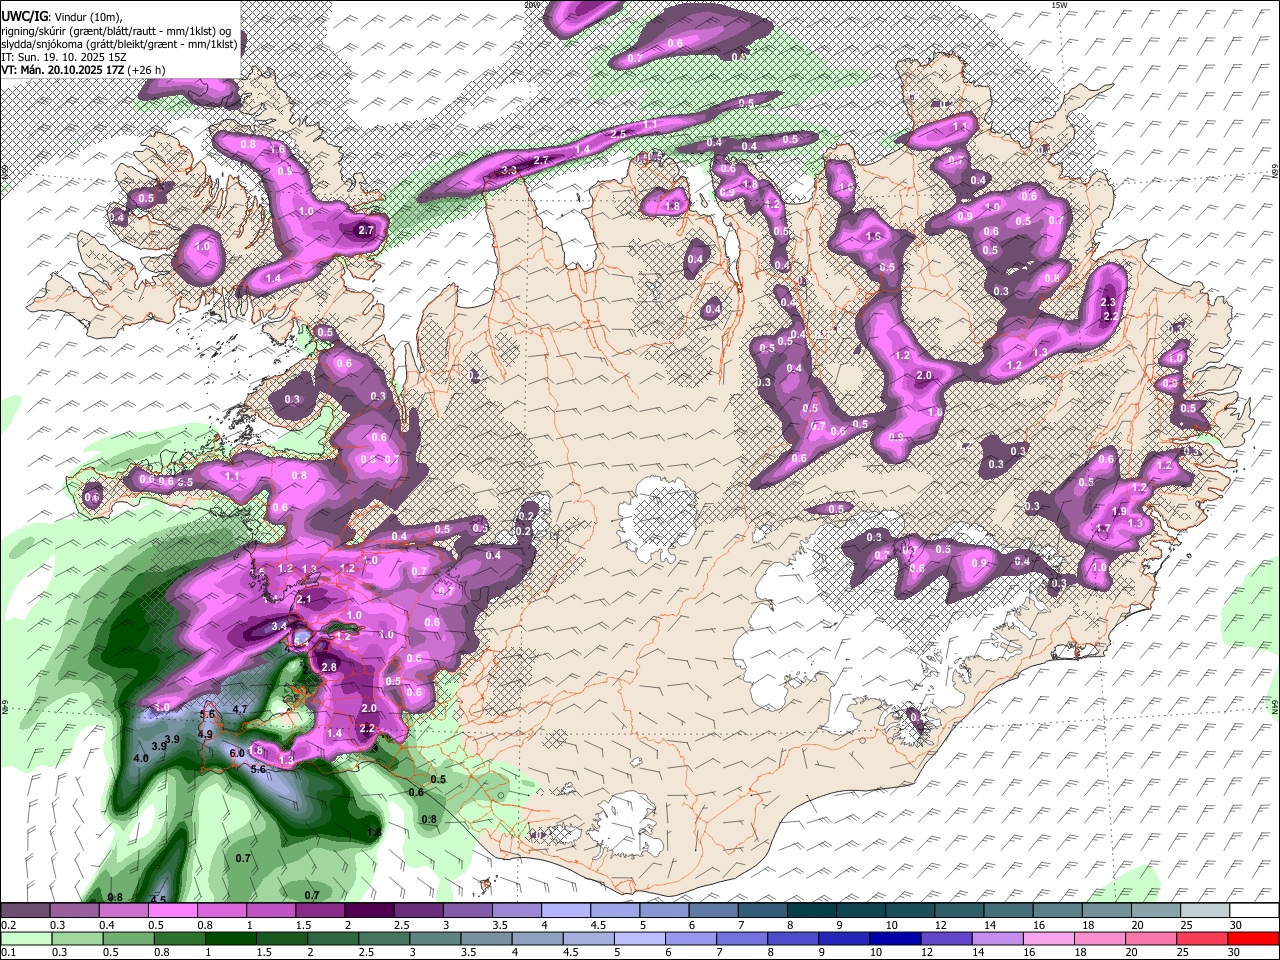Image resolution: width=1280 pixels, height=960 pixels.
Task: Select the grey-teal 3–3.5 swatch in the lower legend
Action: point(436,938)
